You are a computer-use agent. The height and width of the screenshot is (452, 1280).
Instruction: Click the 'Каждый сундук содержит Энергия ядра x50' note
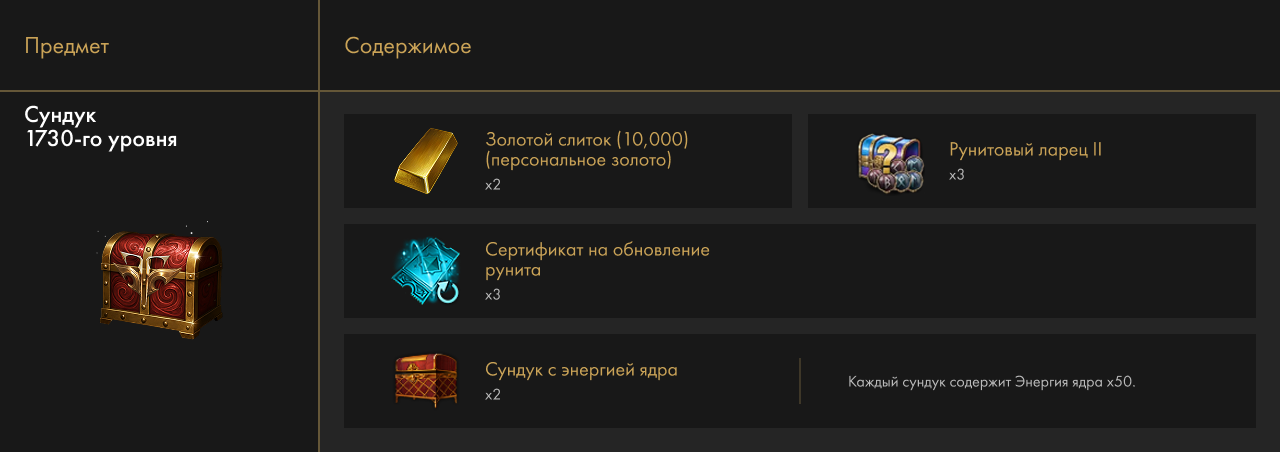[992, 382]
